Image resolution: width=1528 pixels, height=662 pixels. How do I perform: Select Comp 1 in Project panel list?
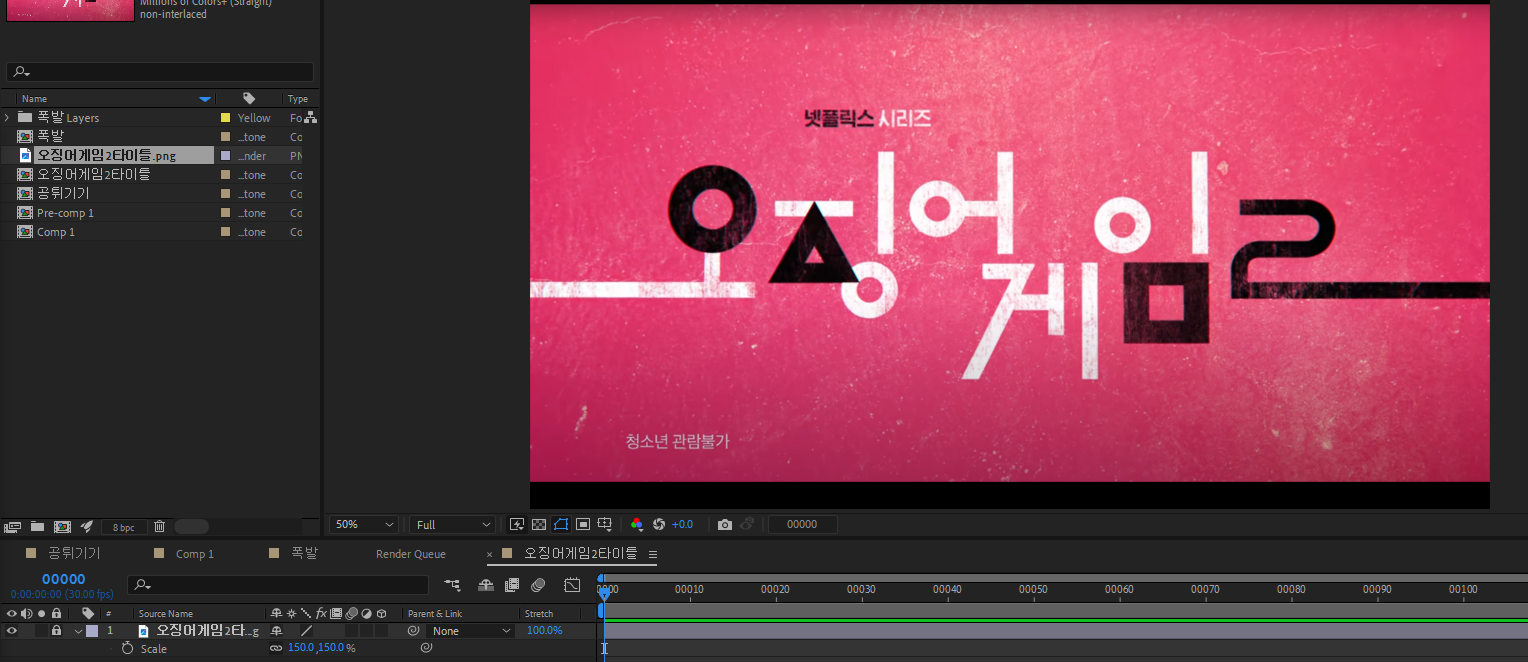[x=56, y=232]
